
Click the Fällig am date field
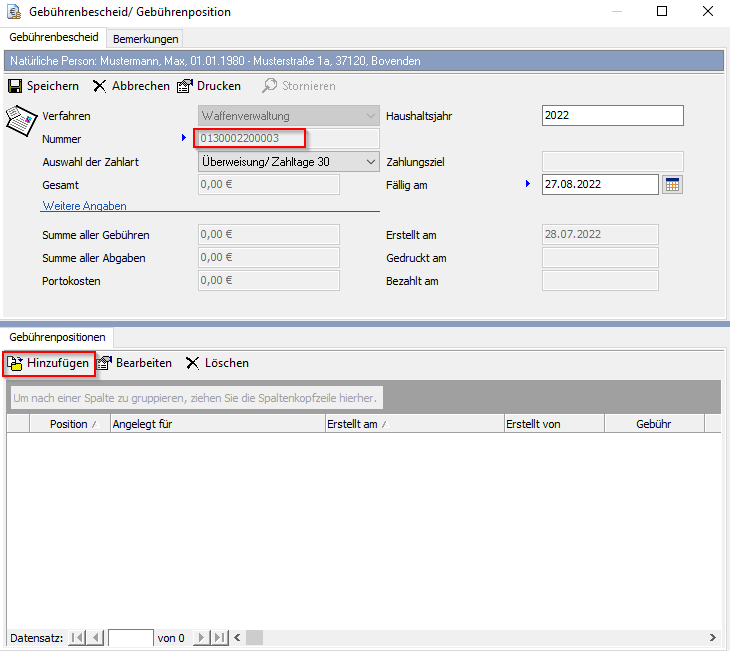tap(599, 185)
